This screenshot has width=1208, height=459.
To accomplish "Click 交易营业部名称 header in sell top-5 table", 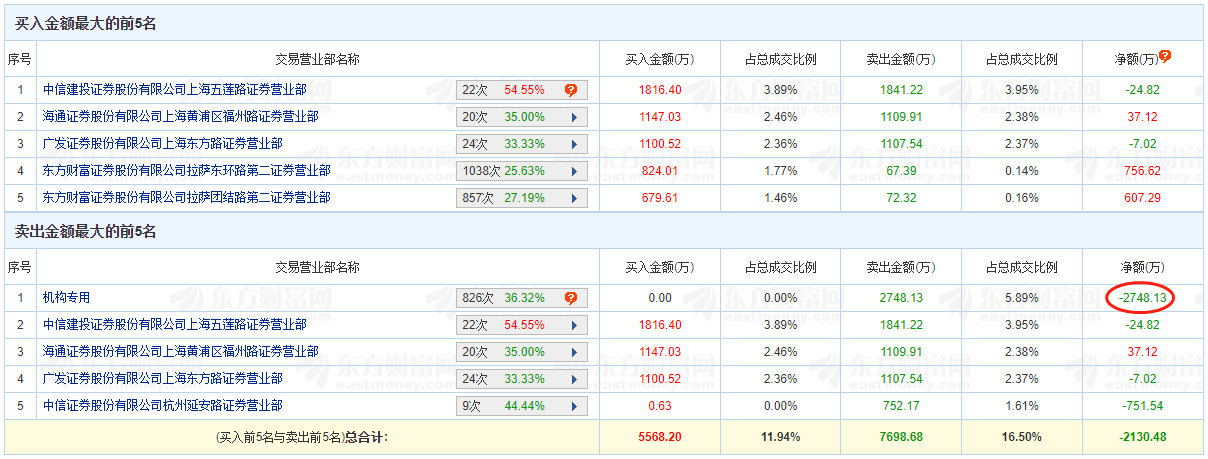I will (x=318, y=268).
